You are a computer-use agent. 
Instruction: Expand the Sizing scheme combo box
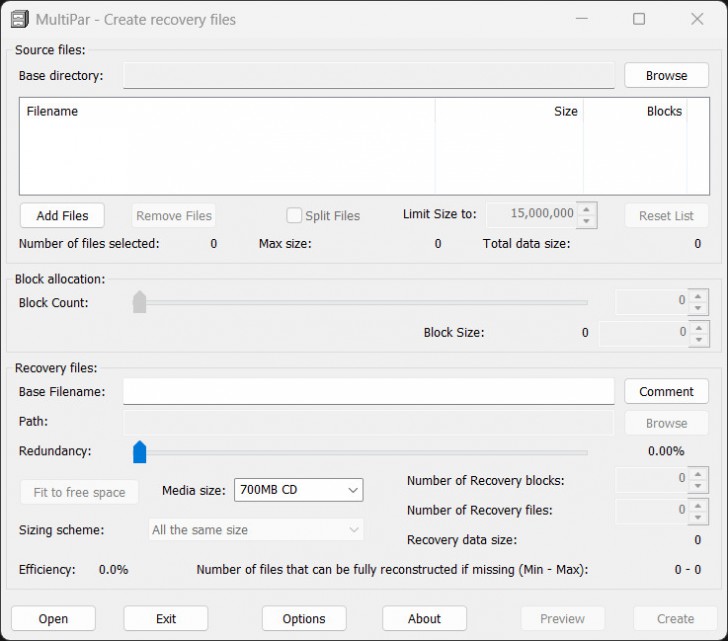(x=256, y=530)
